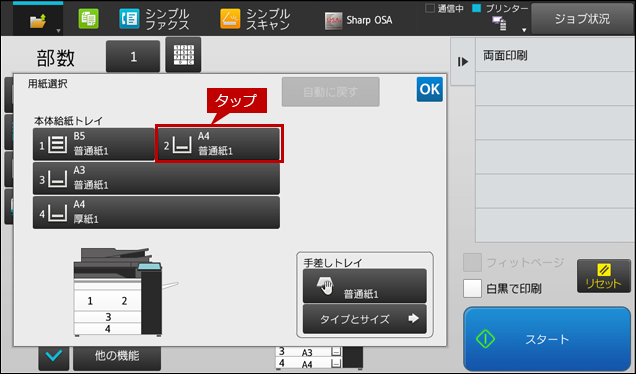Enable 白黒で印刷 checkbox
636x374 pixels.
pyautogui.click(x=473, y=288)
